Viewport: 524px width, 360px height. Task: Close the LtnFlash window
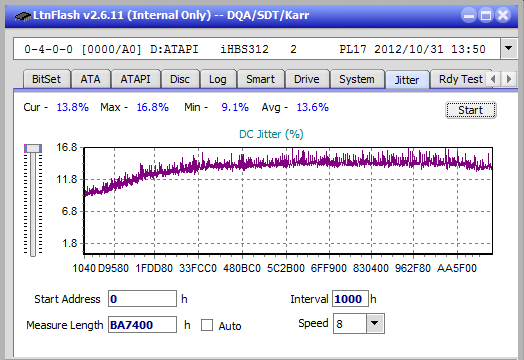503,15
